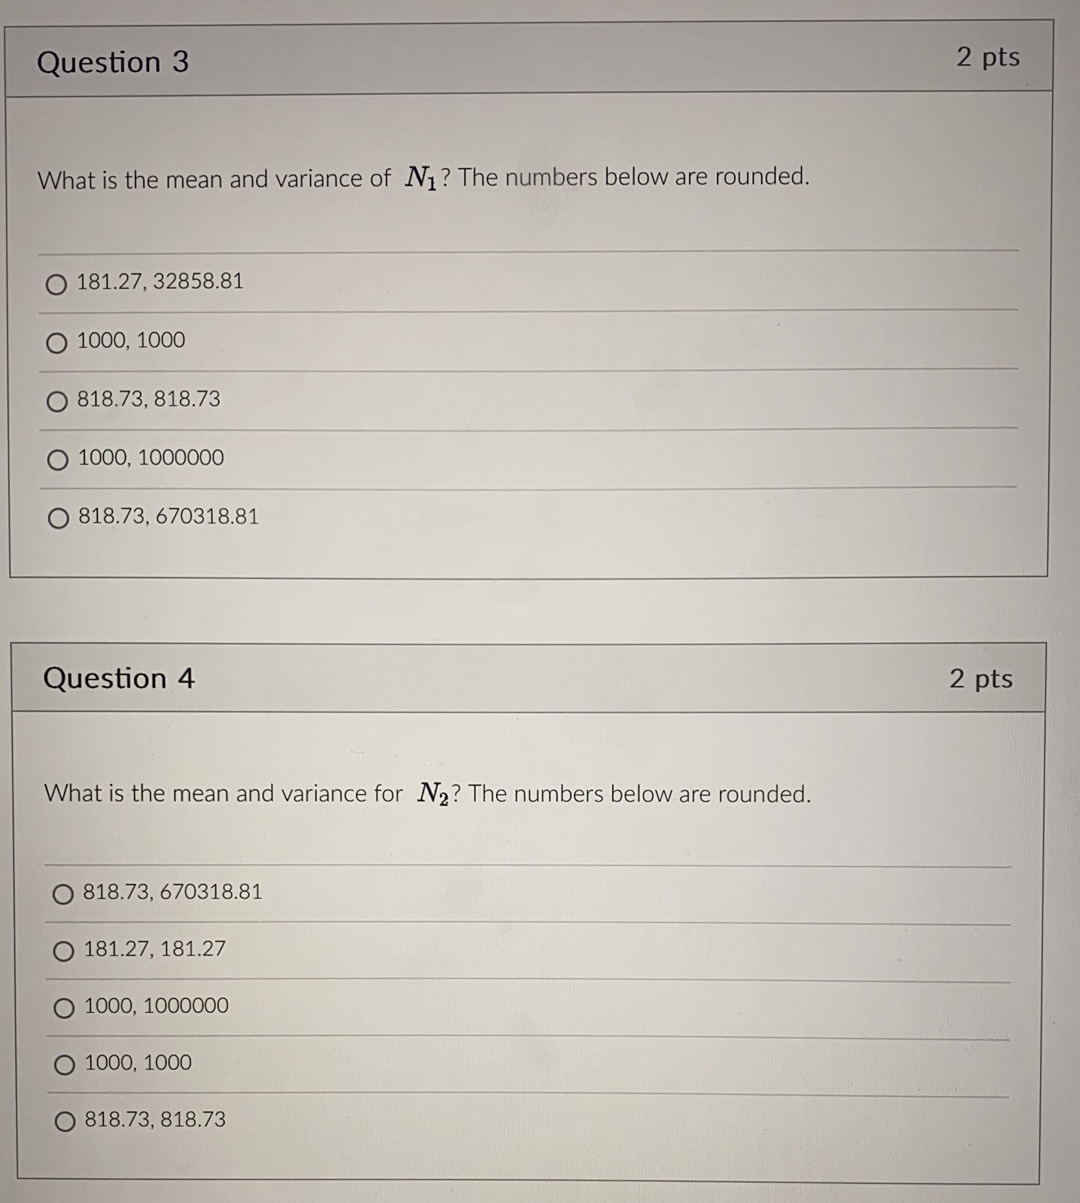Select answer 181.27, 32858.81 for Question 3
Image resolution: width=1080 pixels, height=1203 pixels.
coord(56,284)
